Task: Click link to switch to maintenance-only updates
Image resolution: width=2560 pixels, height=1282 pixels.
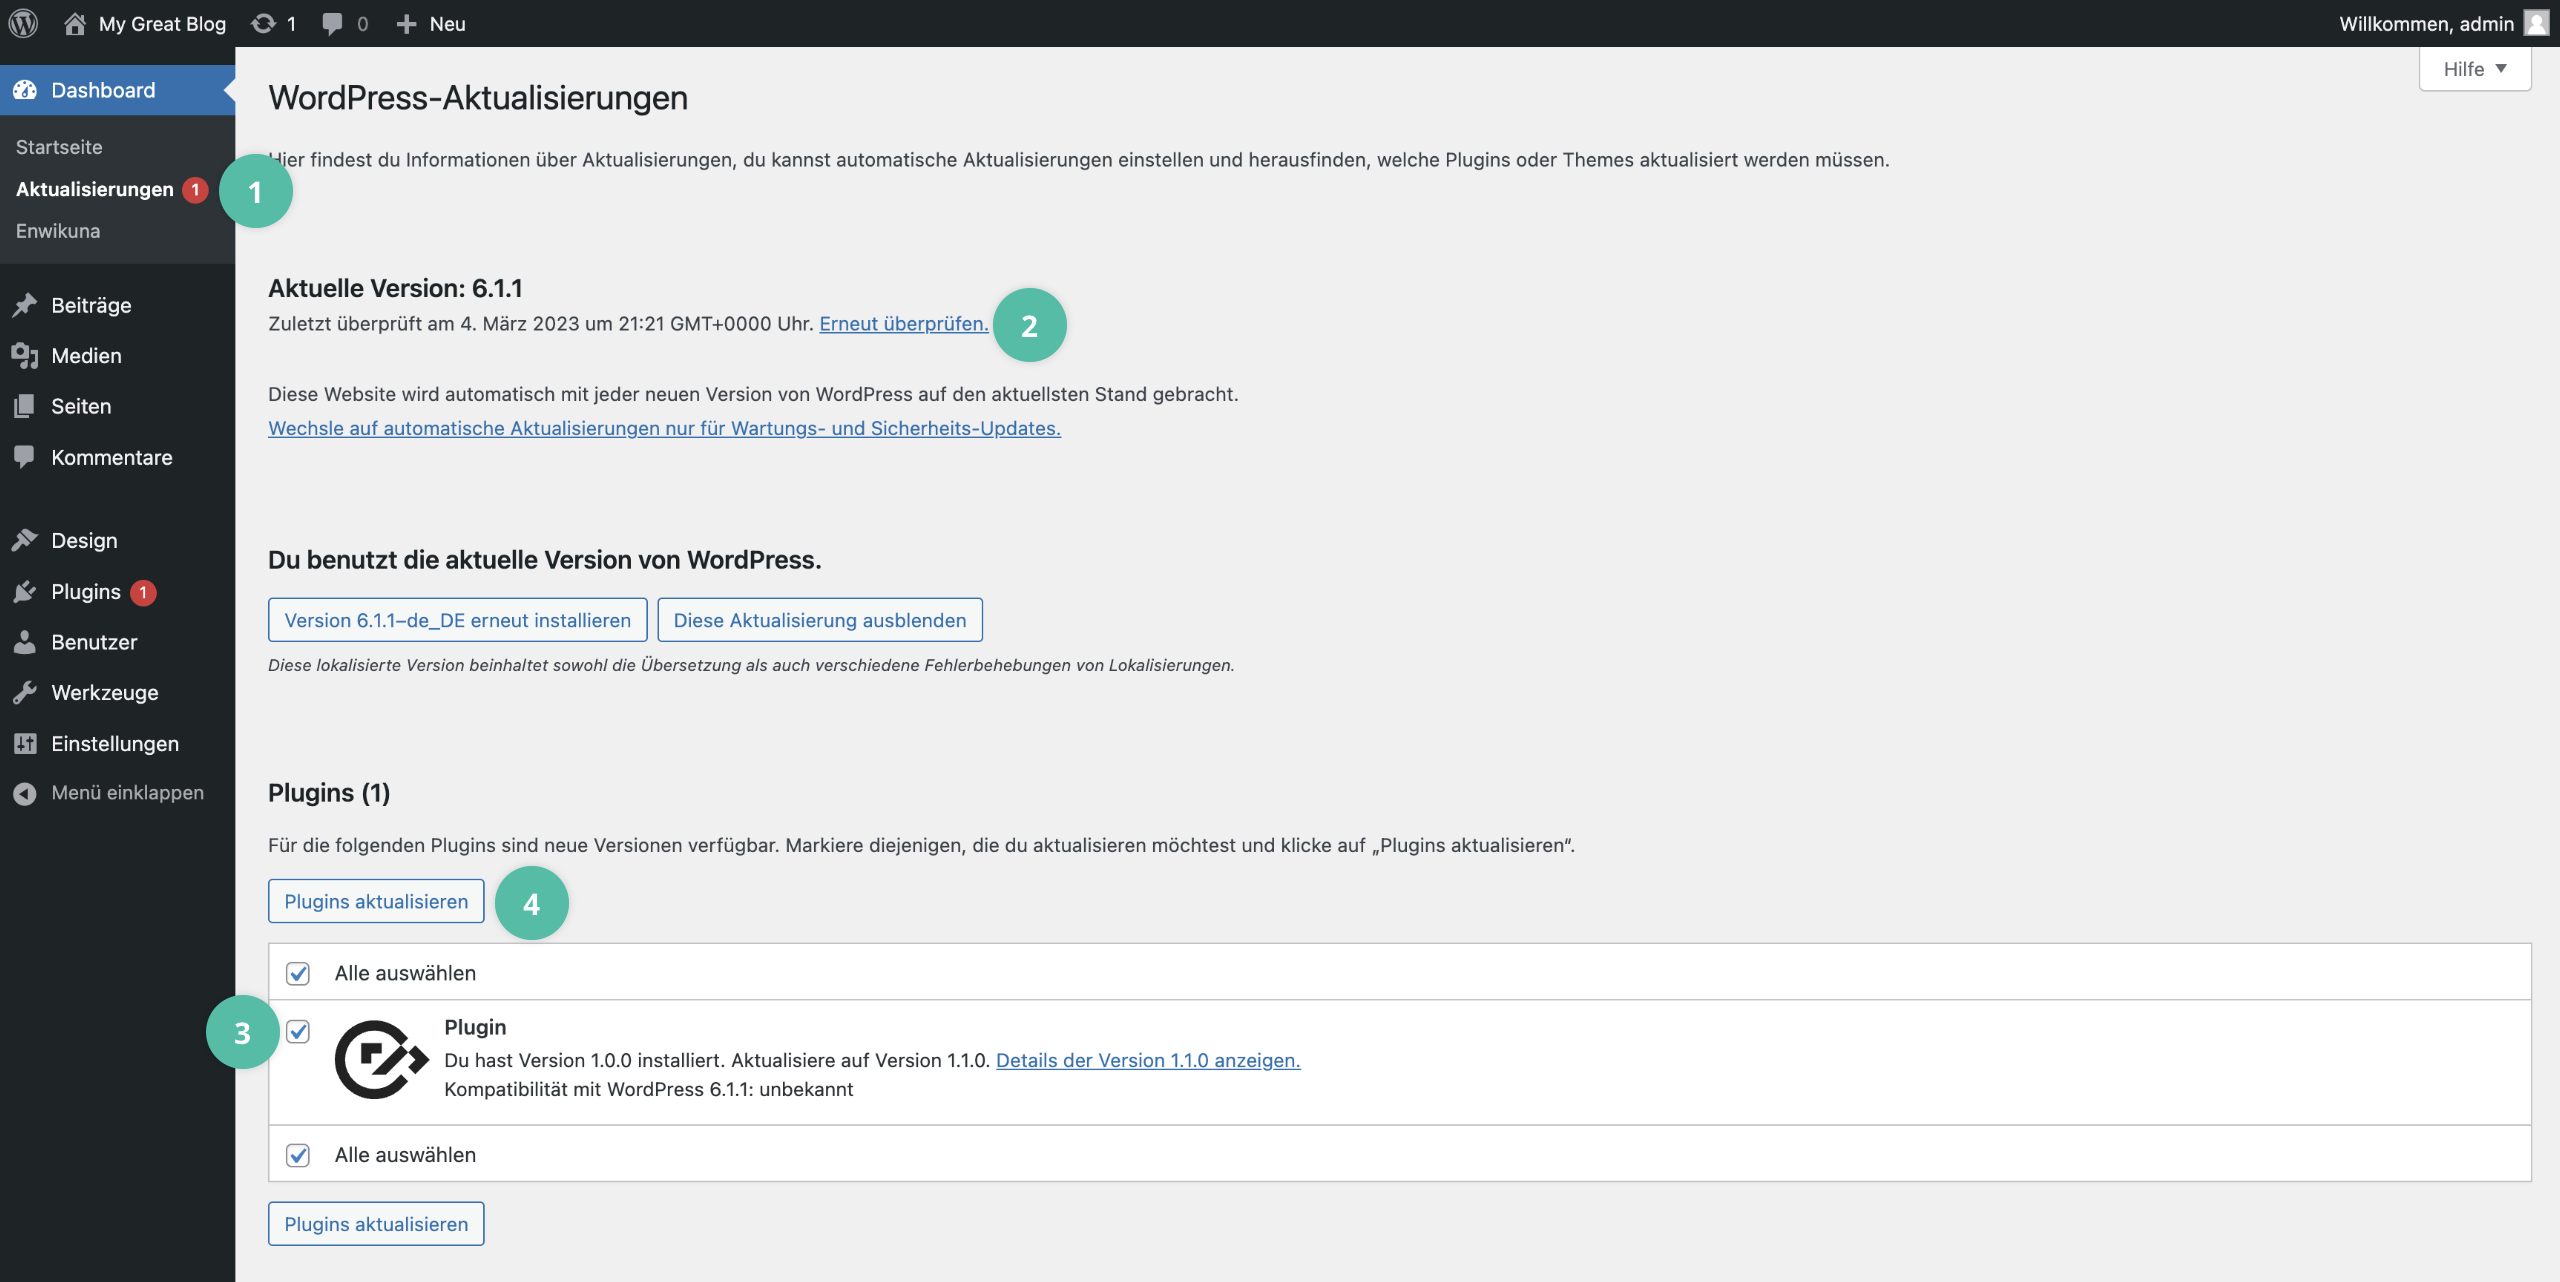Action: (664, 428)
